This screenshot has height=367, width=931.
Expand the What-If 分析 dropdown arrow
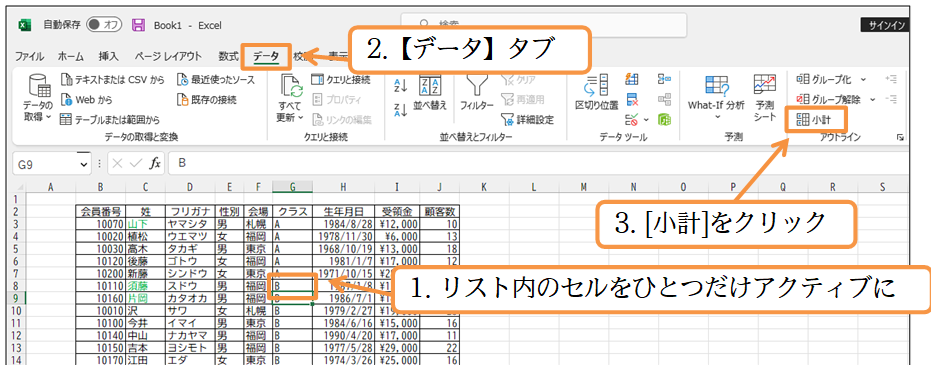point(717,117)
